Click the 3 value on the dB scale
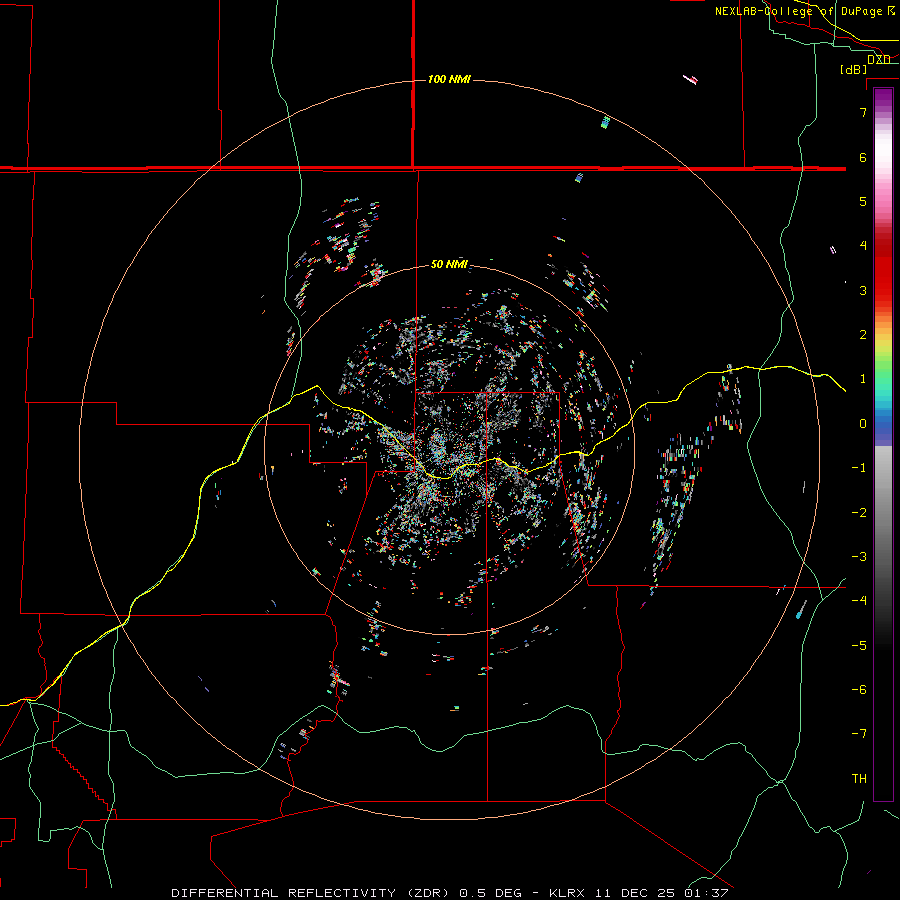 click(x=863, y=290)
